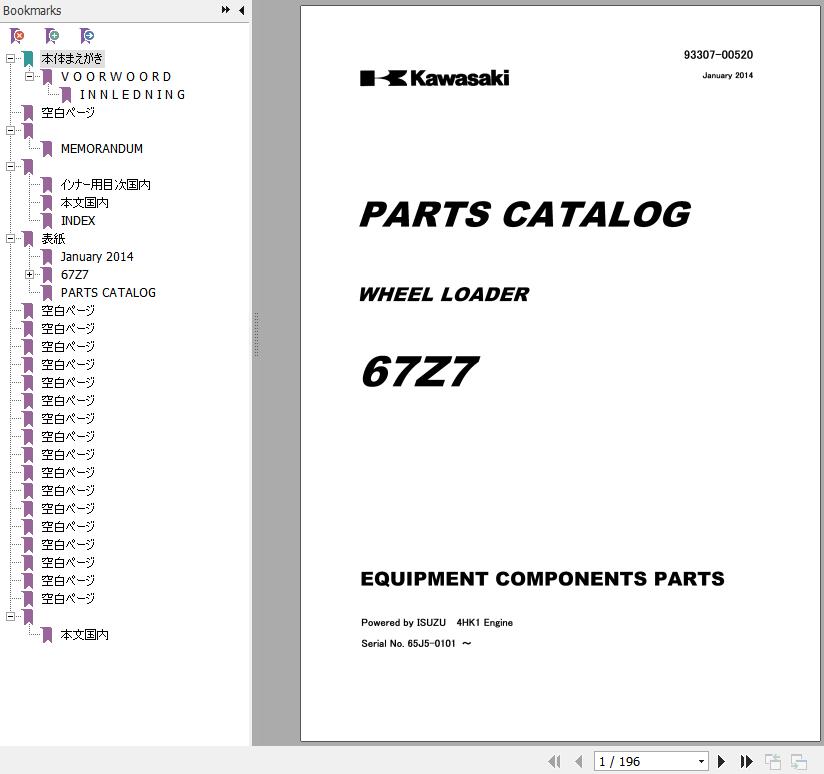Collapse the untitled bookmark containing MEMORANDUM
The height and width of the screenshot is (774, 824).
11,130
